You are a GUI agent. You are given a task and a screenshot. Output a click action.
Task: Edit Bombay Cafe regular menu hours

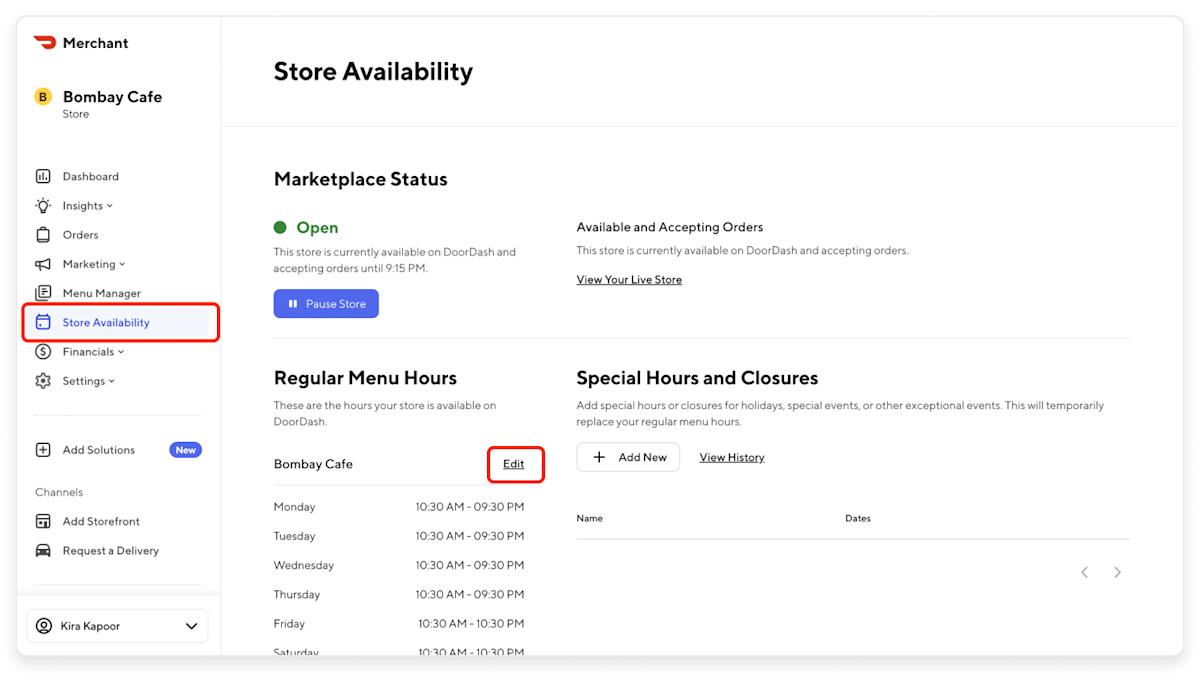click(x=513, y=464)
